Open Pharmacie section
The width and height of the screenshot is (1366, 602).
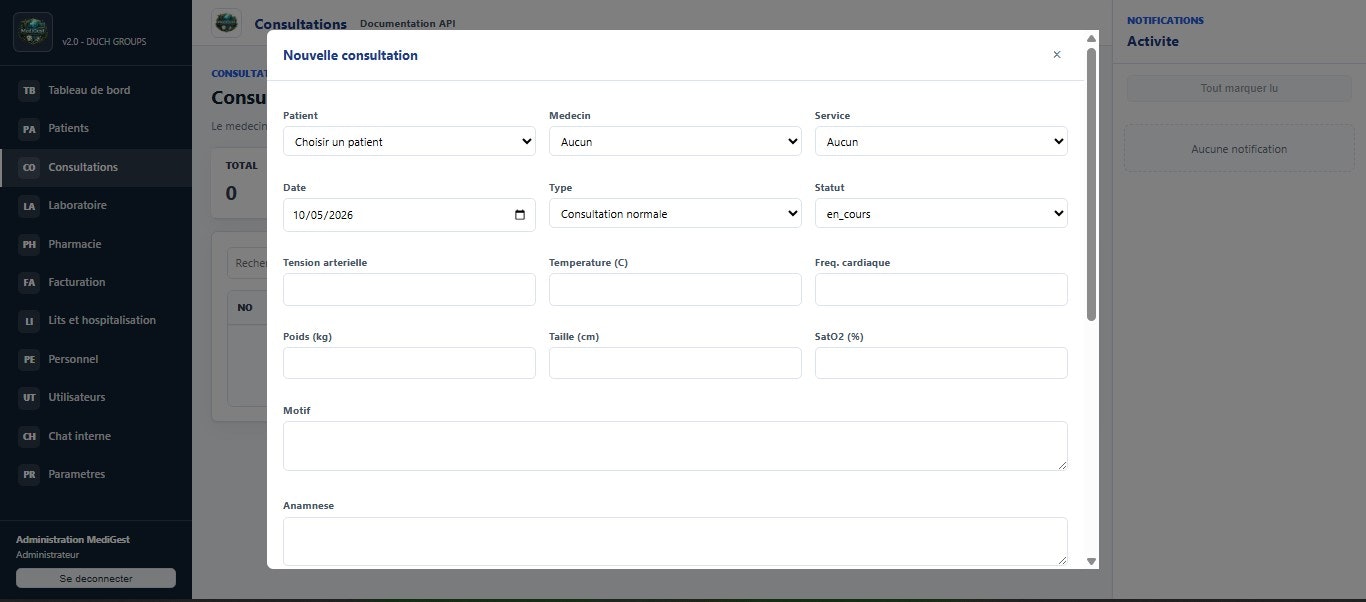click(96, 244)
